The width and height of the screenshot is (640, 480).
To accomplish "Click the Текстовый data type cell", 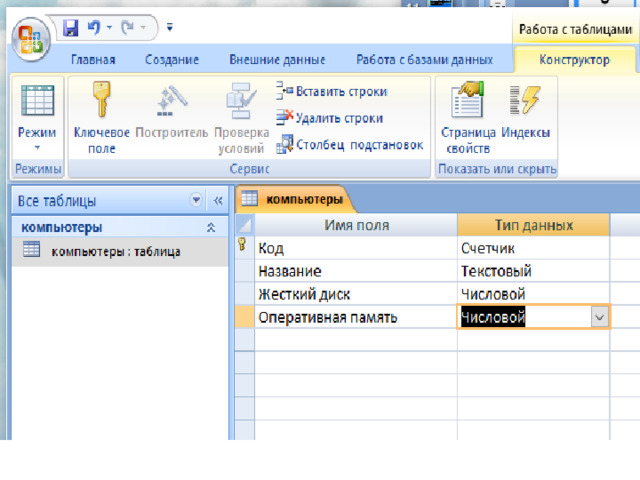I will point(533,271).
